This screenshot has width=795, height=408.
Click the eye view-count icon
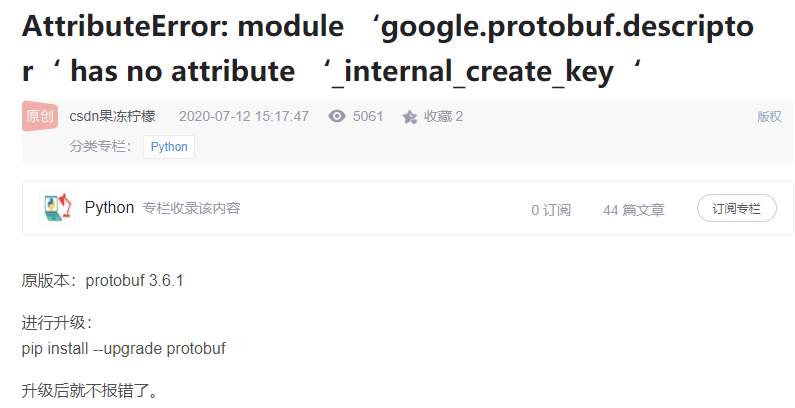click(x=338, y=116)
